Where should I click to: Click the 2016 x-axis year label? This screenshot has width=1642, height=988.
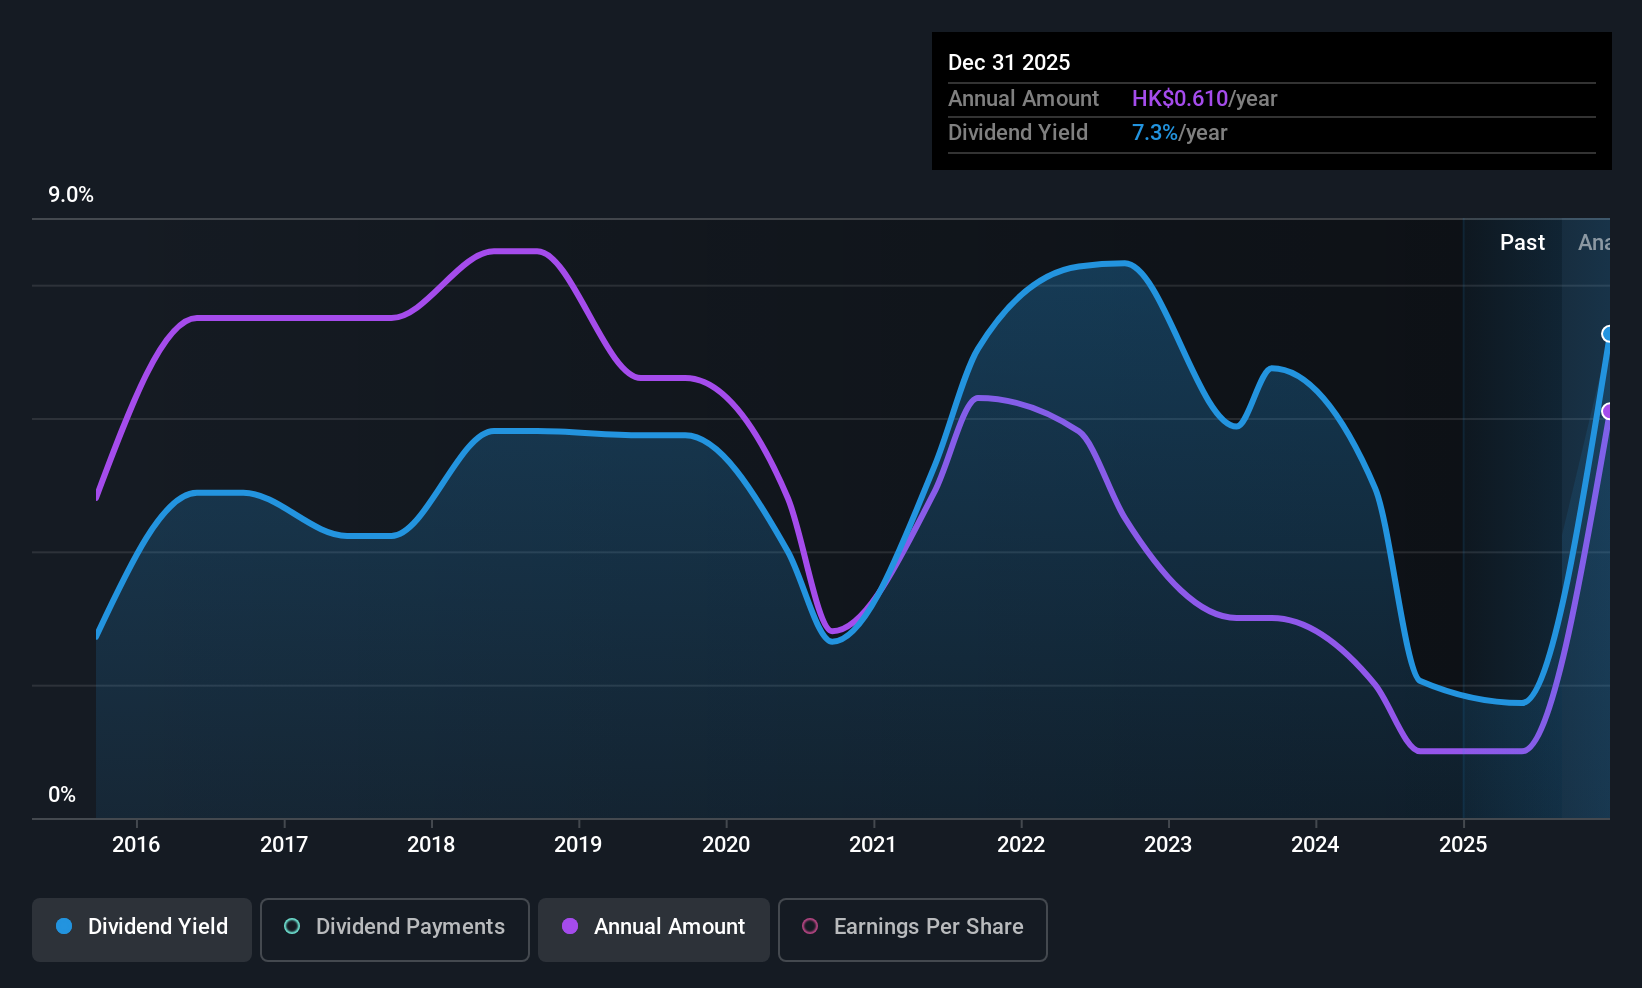click(x=136, y=845)
